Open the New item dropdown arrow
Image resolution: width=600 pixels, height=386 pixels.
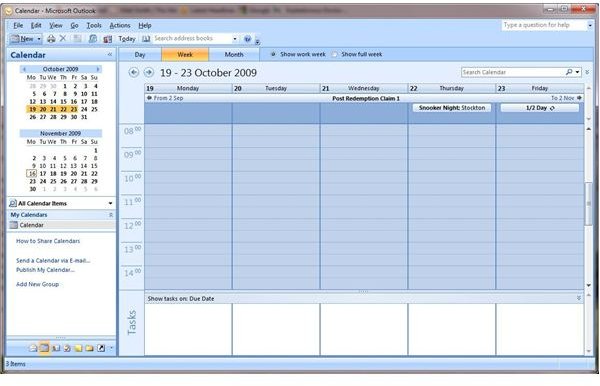click(39, 39)
